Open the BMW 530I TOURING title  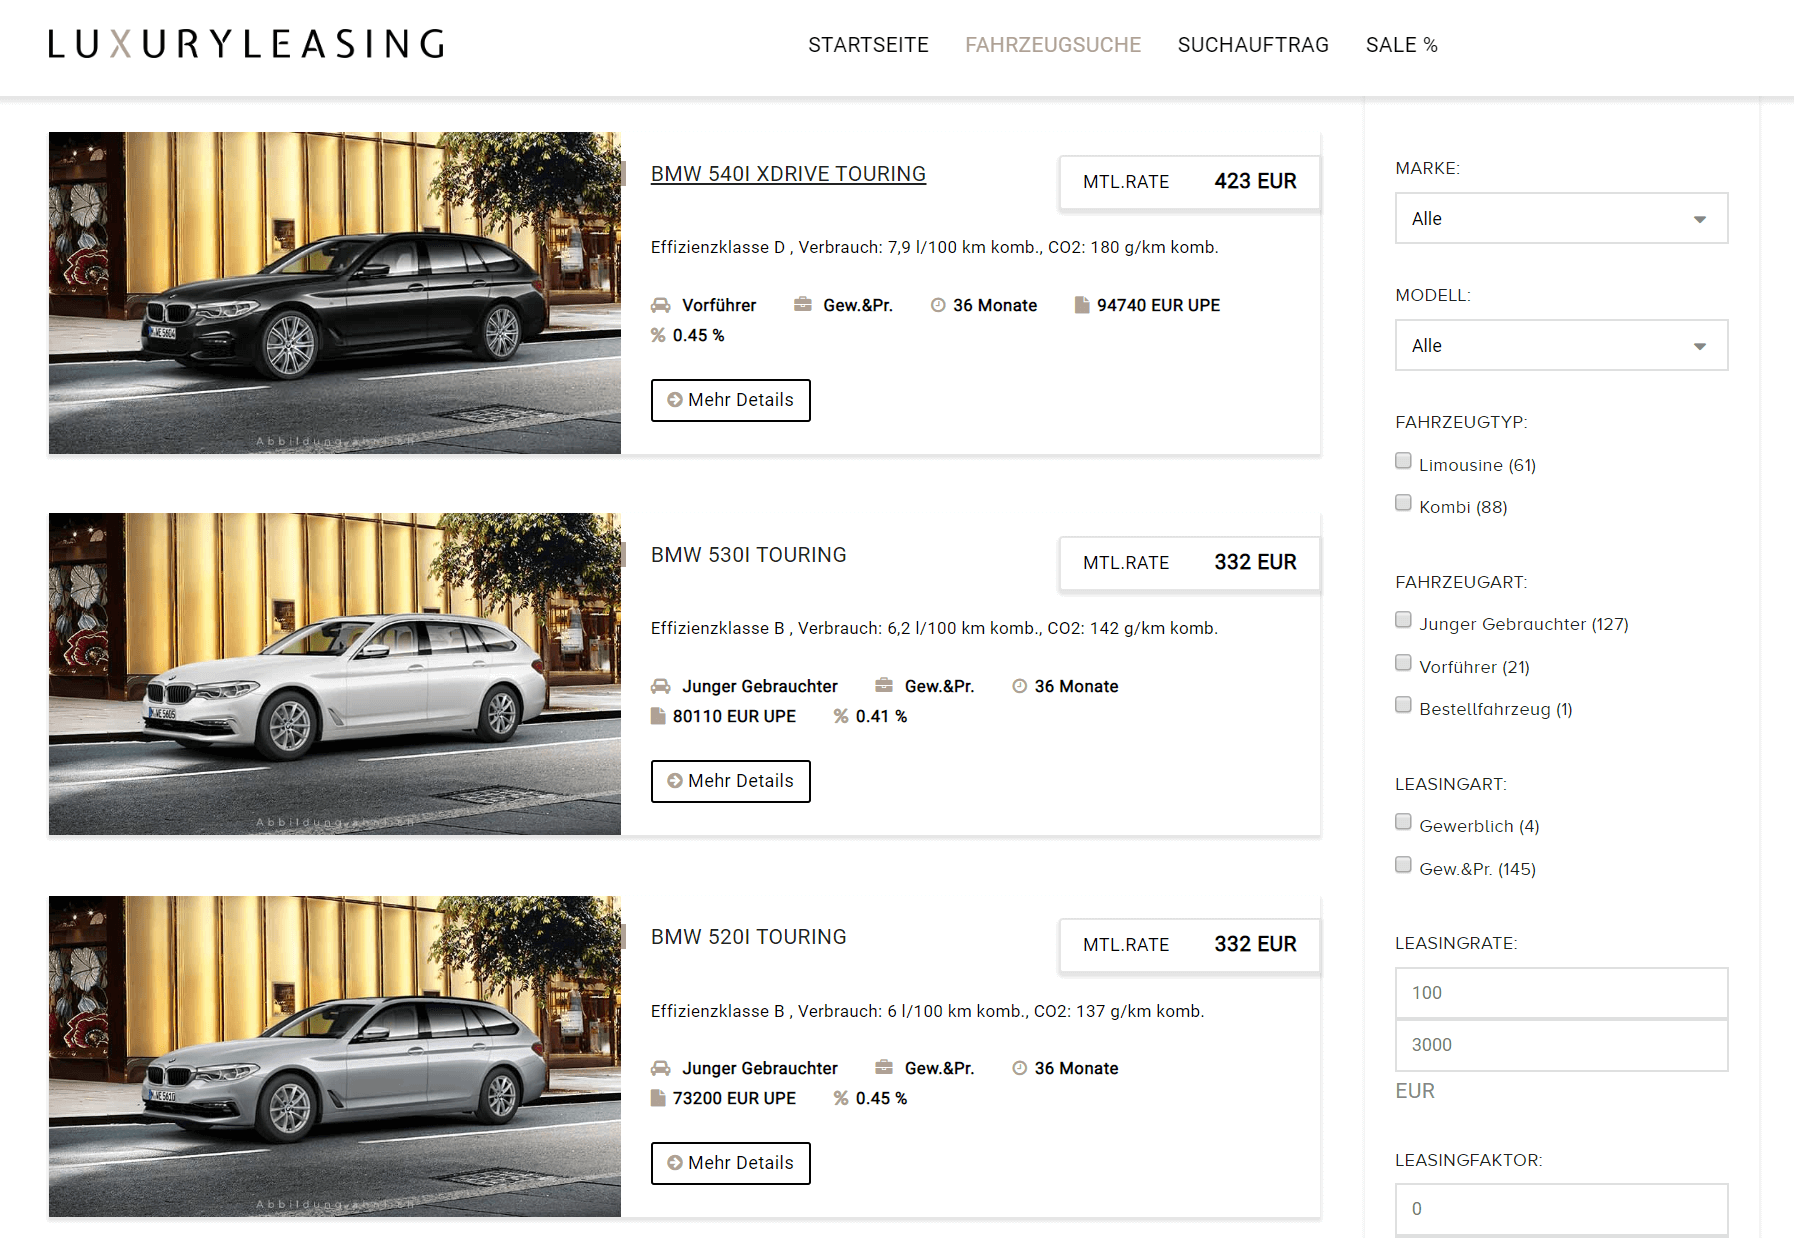[x=748, y=555]
